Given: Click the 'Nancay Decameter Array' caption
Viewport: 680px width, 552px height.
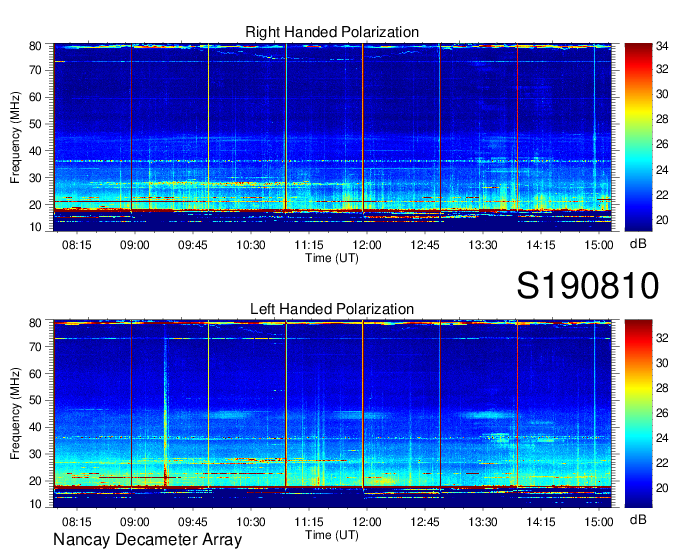Looking at the screenshot, I should [147, 540].
